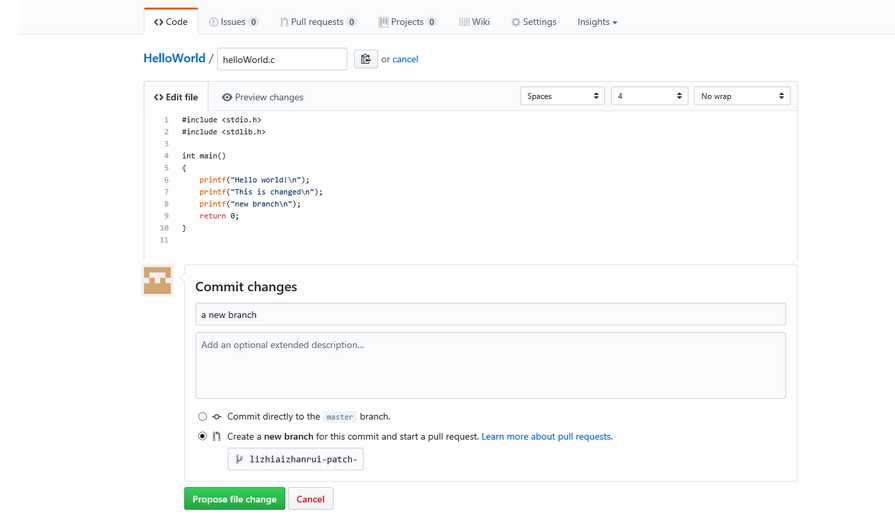Click the user avatar image

coord(158,281)
